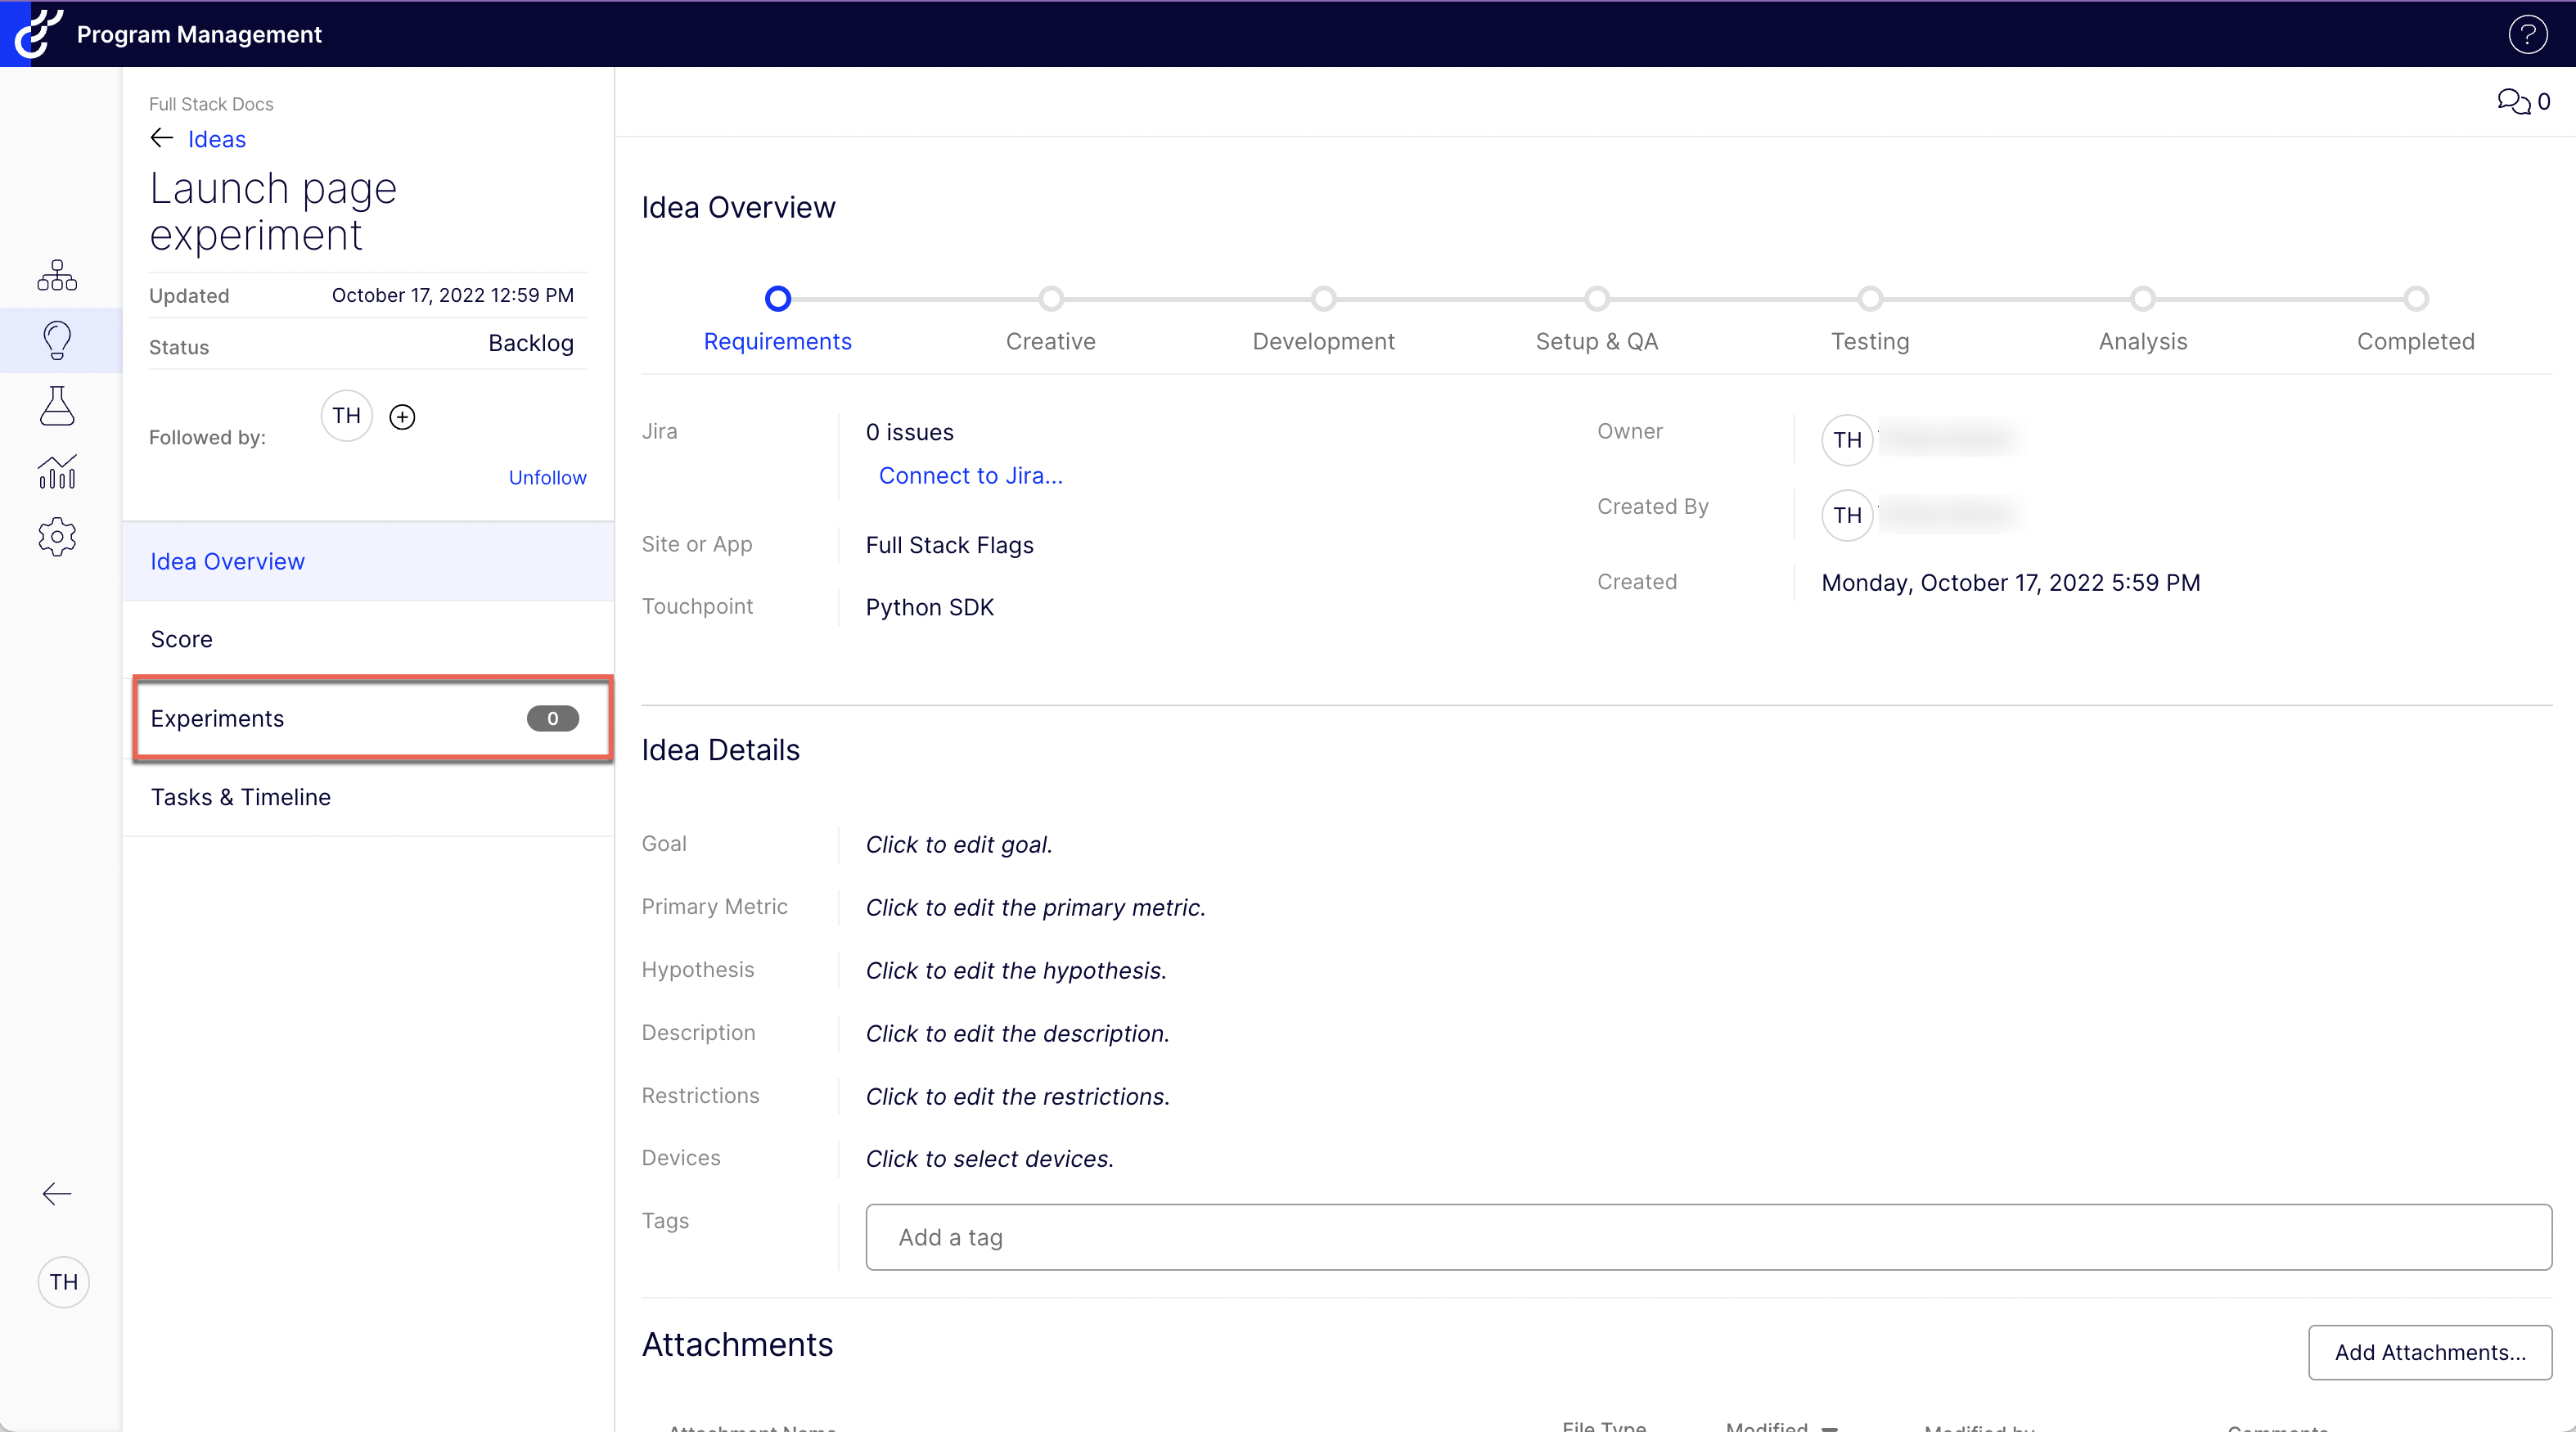Click to edit the restrictions
The image size is (2576, 1432).
[x=1017, y=1096]
